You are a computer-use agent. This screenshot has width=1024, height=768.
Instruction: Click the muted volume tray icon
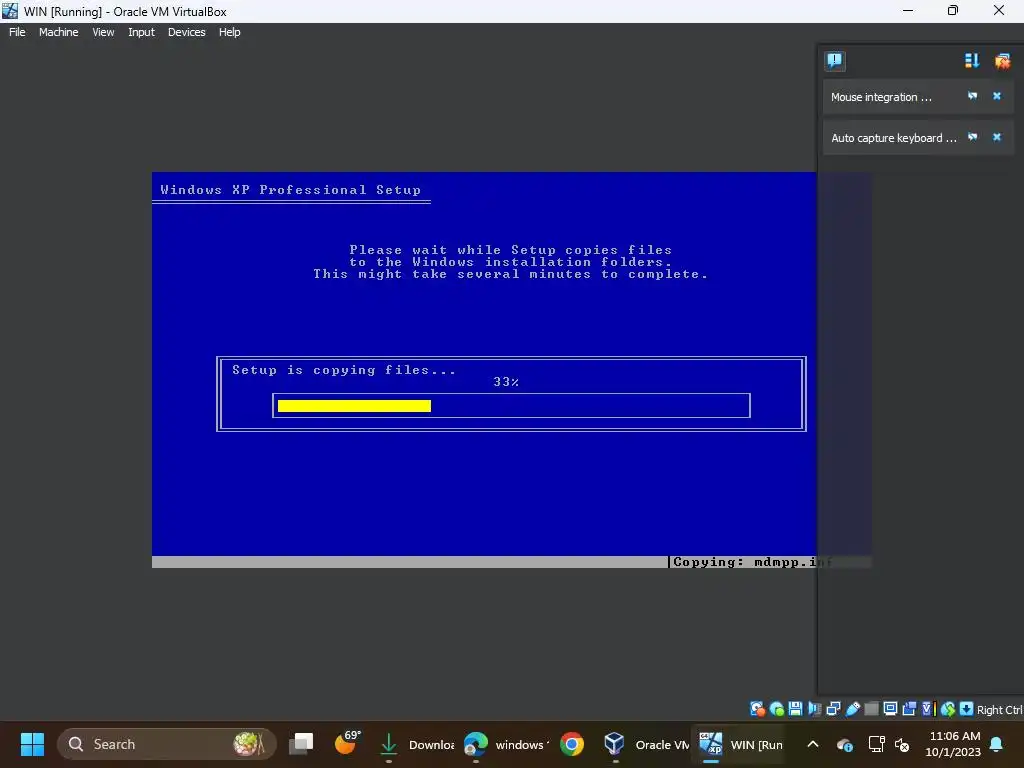(902, 744)
